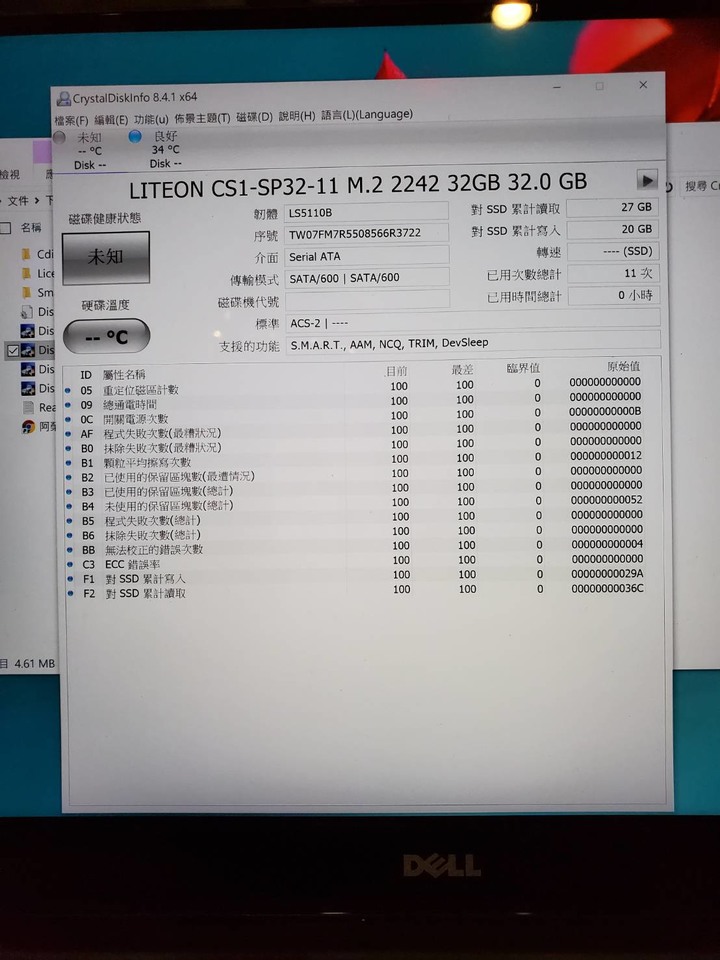Click the SATA/600 transfer mode field
This screenshot has height=960, width=720.
366,277
